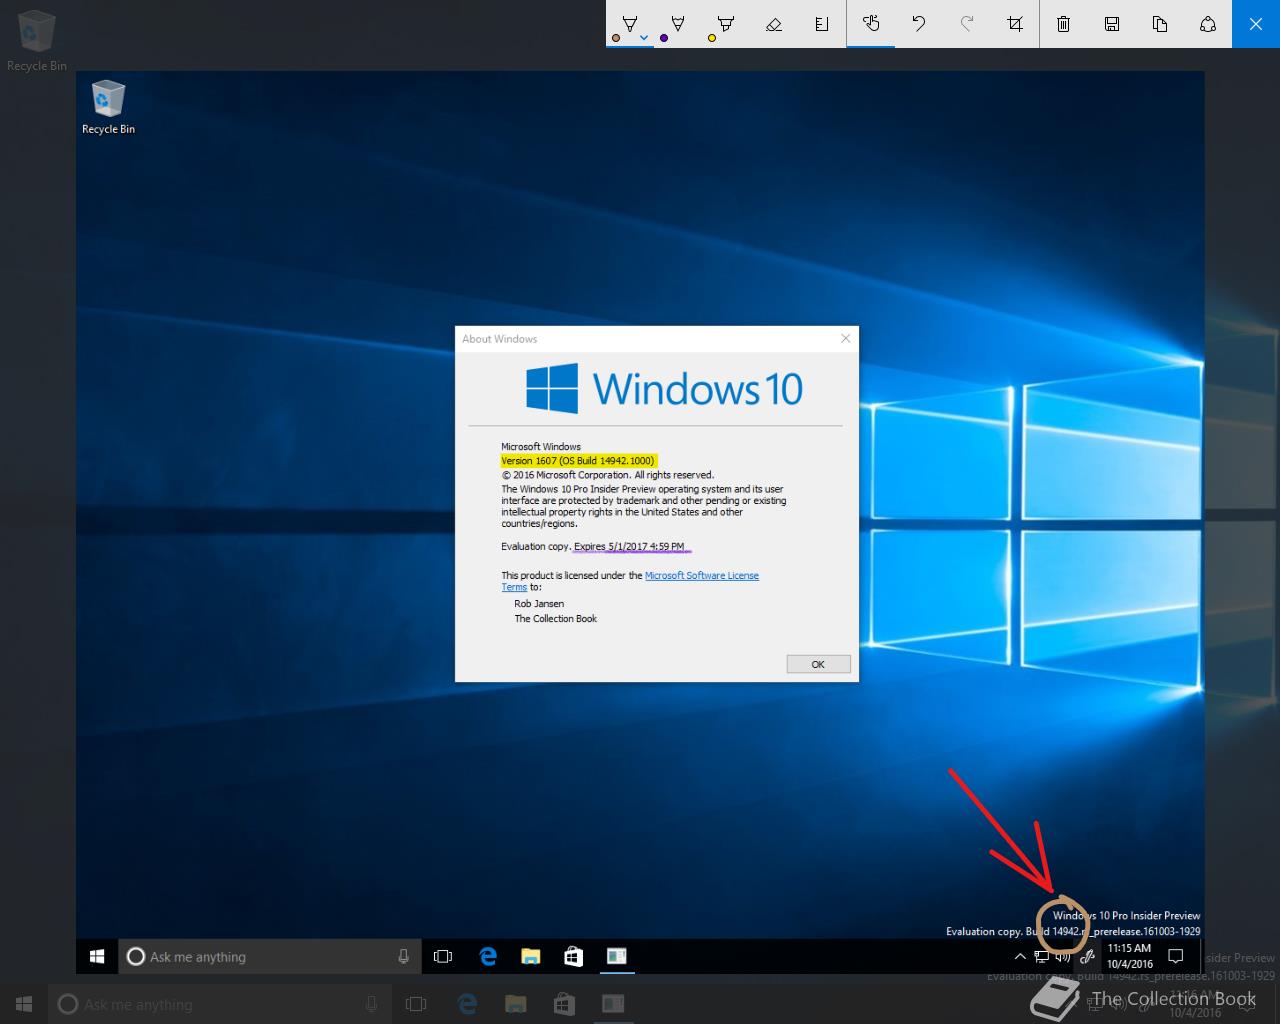Expand hidden tray icons chevron
Screen dimensions: 1280x1024
click(x=1020, y=956)
